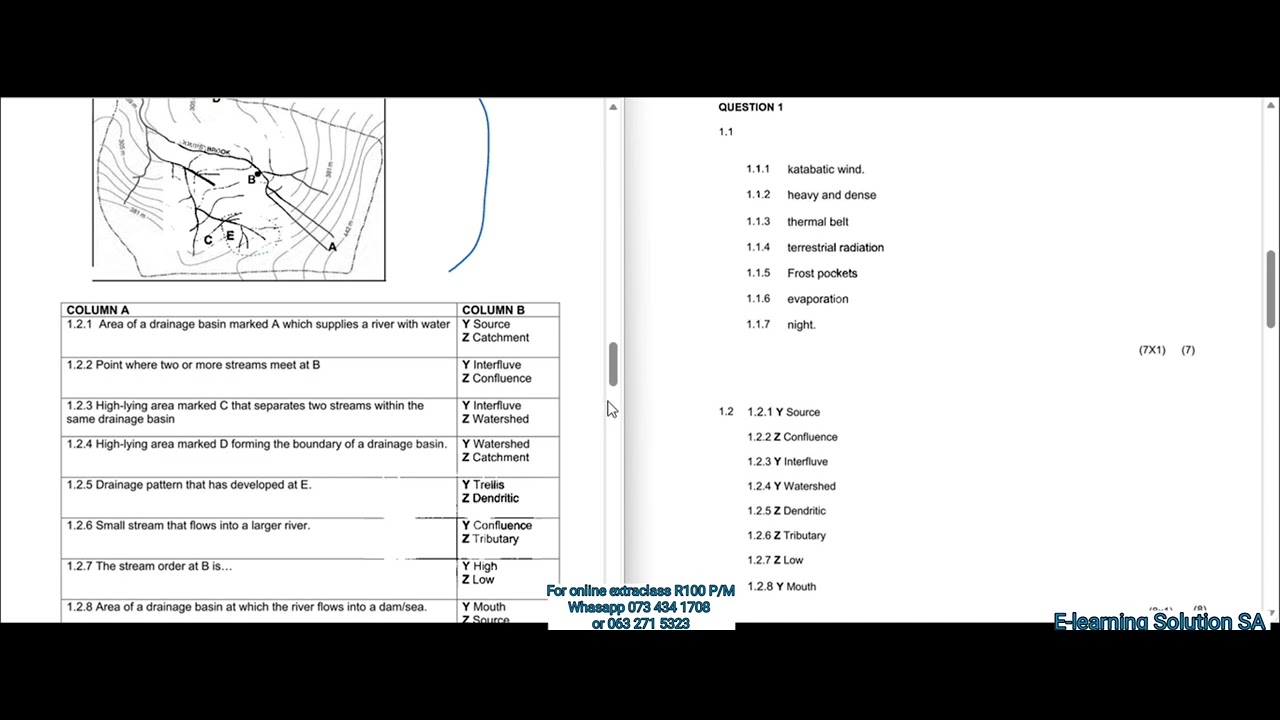The width and height of the screenshot is (1280, 720).
Task: Click option Z Catchment in row 1.2.1
Action: [x=495, y=338]
